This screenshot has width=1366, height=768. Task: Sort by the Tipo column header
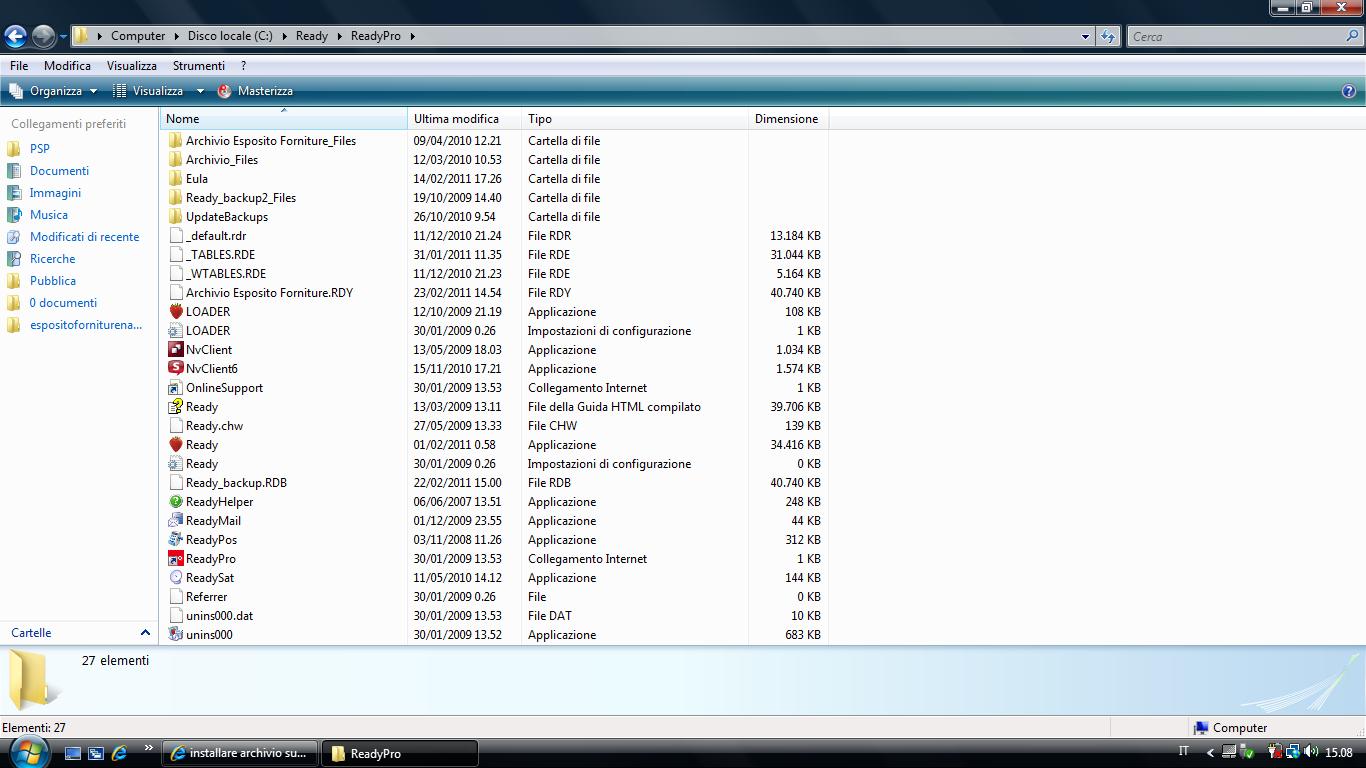coord(635,119)
